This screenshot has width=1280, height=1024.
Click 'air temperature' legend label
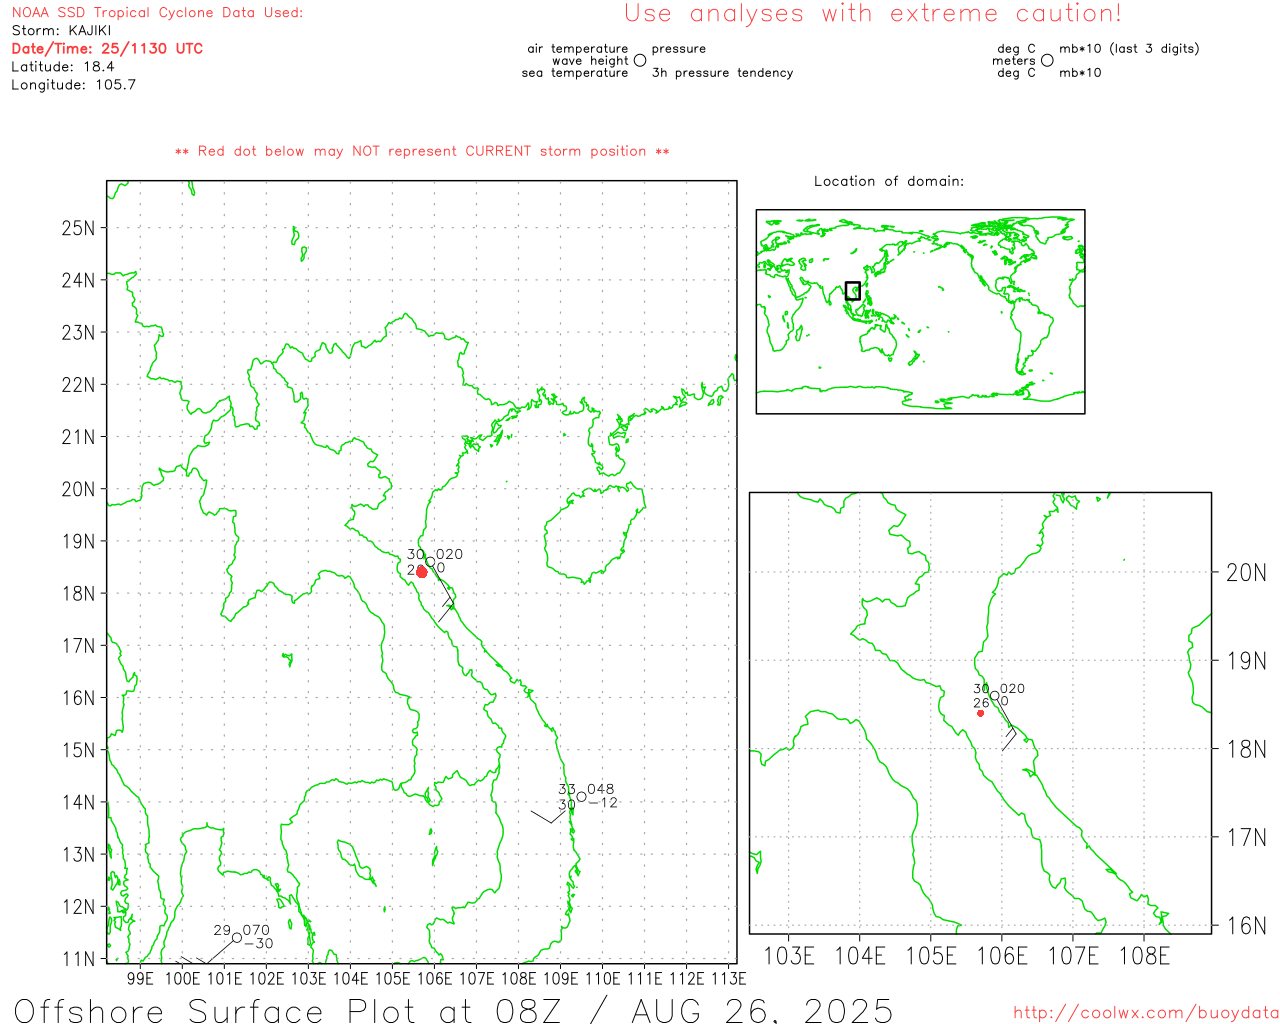(x=578, y=49)
